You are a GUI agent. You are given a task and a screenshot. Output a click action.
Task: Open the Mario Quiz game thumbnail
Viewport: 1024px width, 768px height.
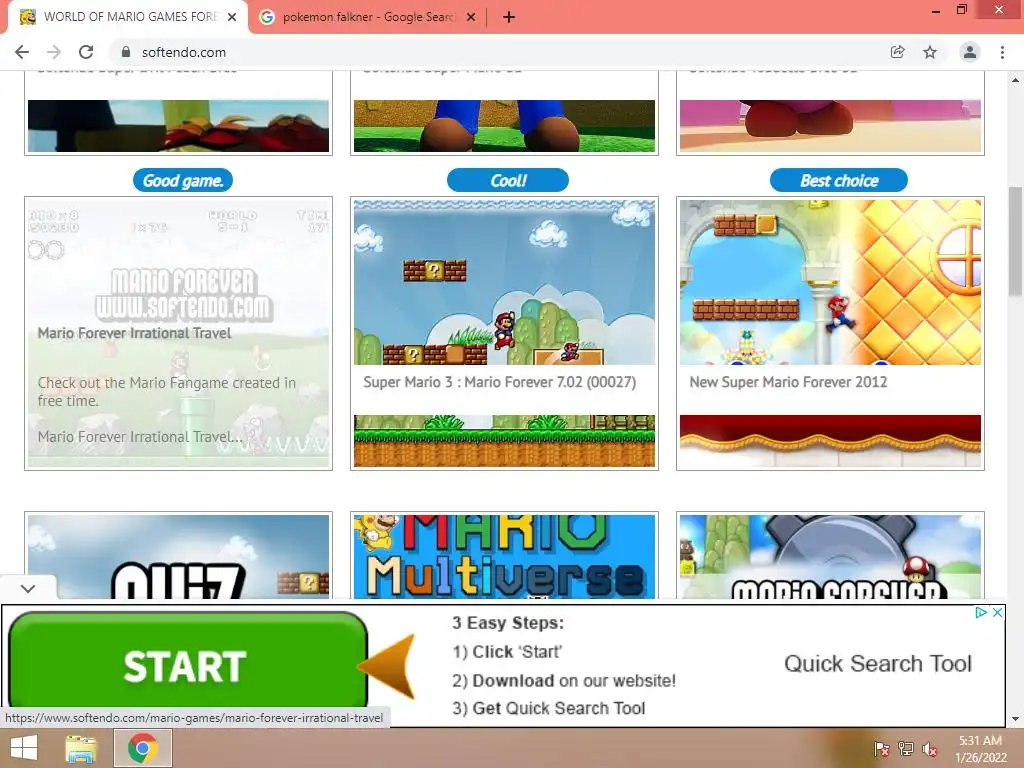[x=178, y=556]
